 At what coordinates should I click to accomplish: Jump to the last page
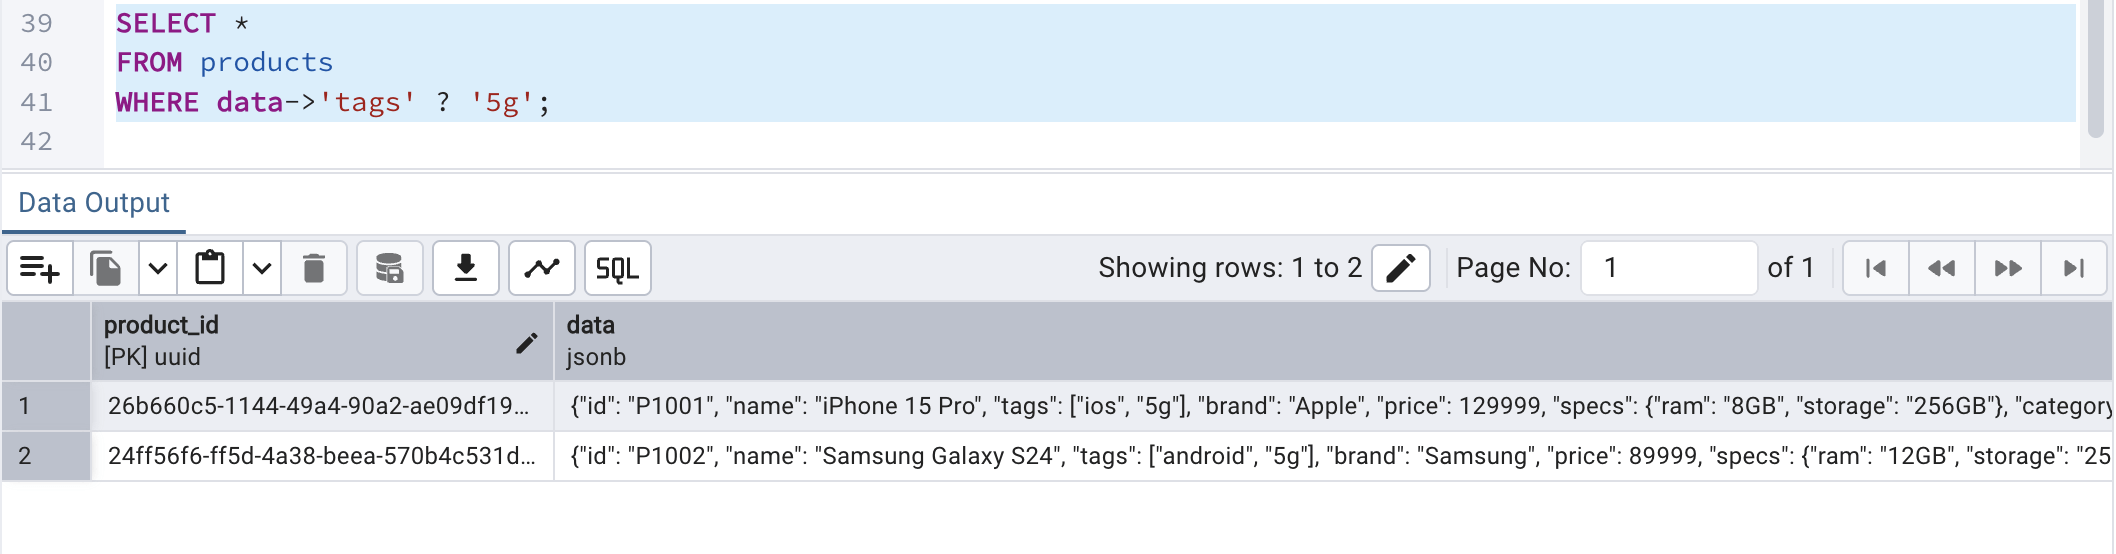(x=2074, y=268)
